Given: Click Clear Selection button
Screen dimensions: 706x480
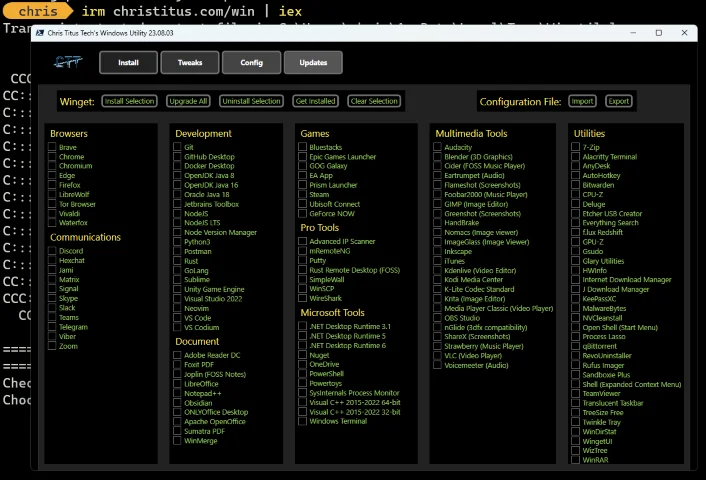Looking at the screenshot, I should (374, 101).
